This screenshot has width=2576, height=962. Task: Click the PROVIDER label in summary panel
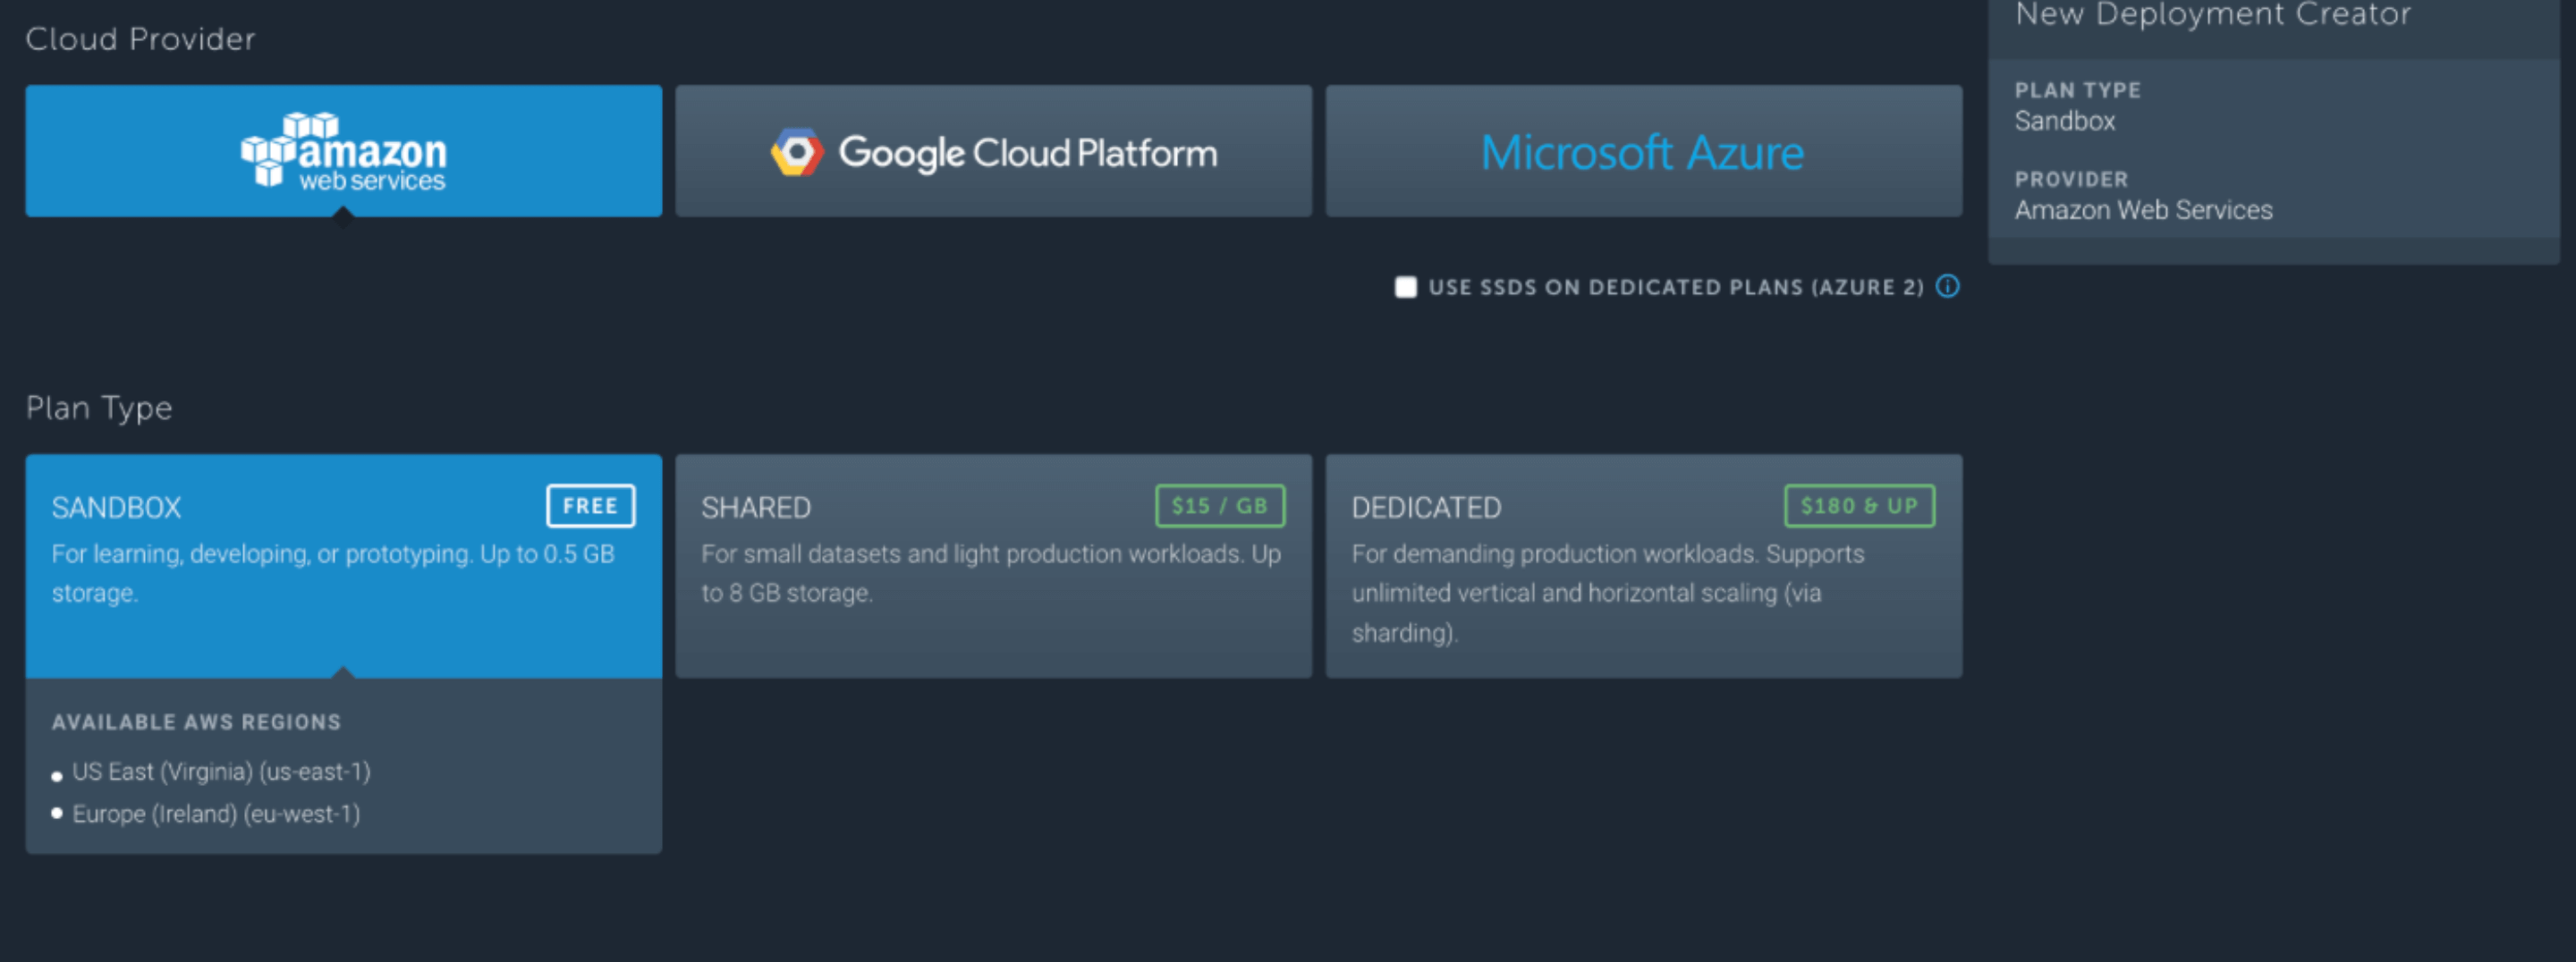[x=2071, y=180]
